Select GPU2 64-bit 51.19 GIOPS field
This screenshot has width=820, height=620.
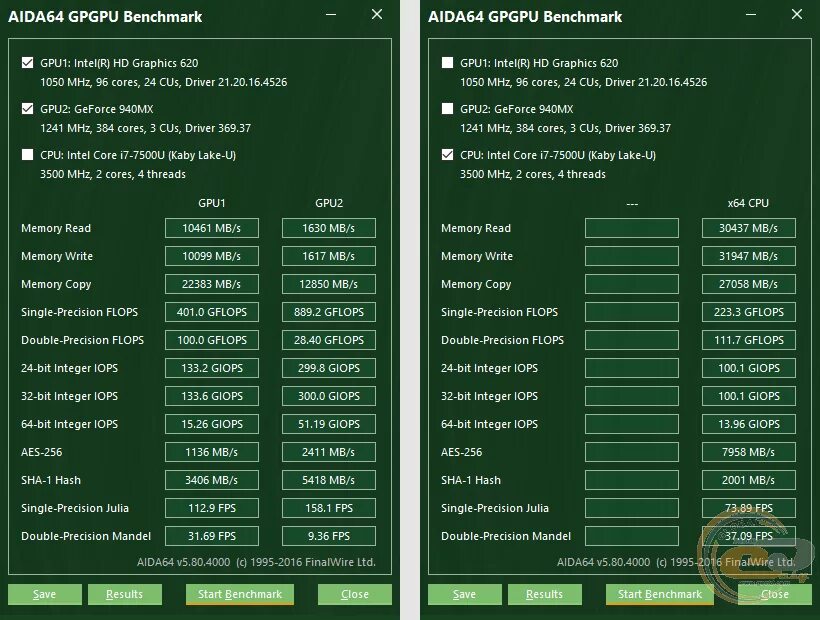coord(328,424)
